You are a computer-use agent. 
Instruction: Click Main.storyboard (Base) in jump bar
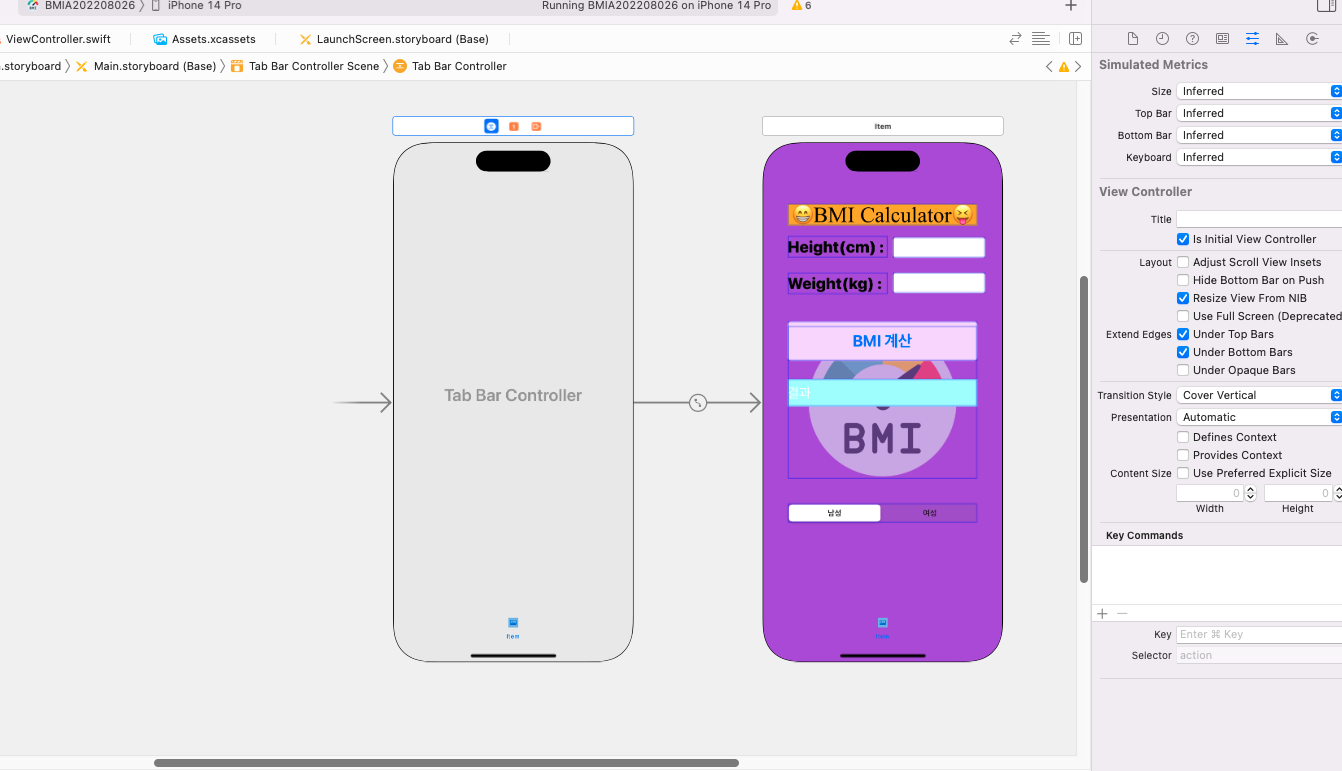coord(146,66)
